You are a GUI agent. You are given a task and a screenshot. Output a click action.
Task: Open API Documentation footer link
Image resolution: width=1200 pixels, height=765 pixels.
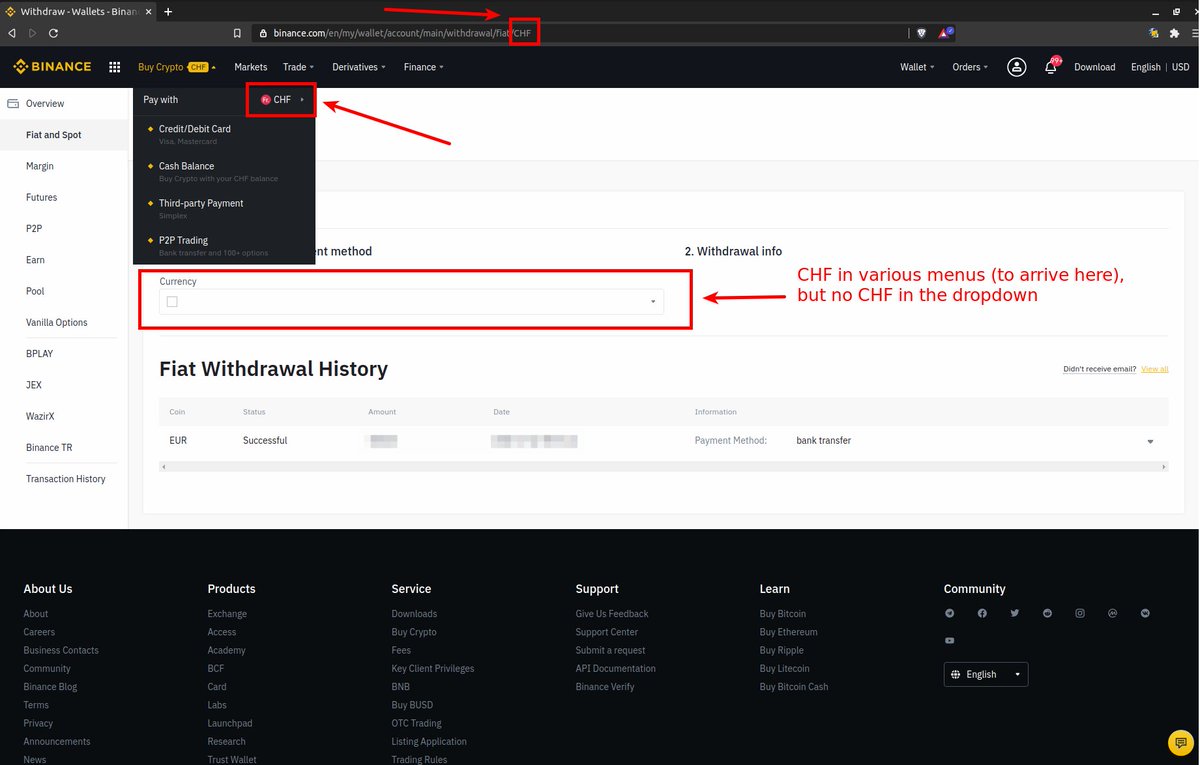coord(616,669)
